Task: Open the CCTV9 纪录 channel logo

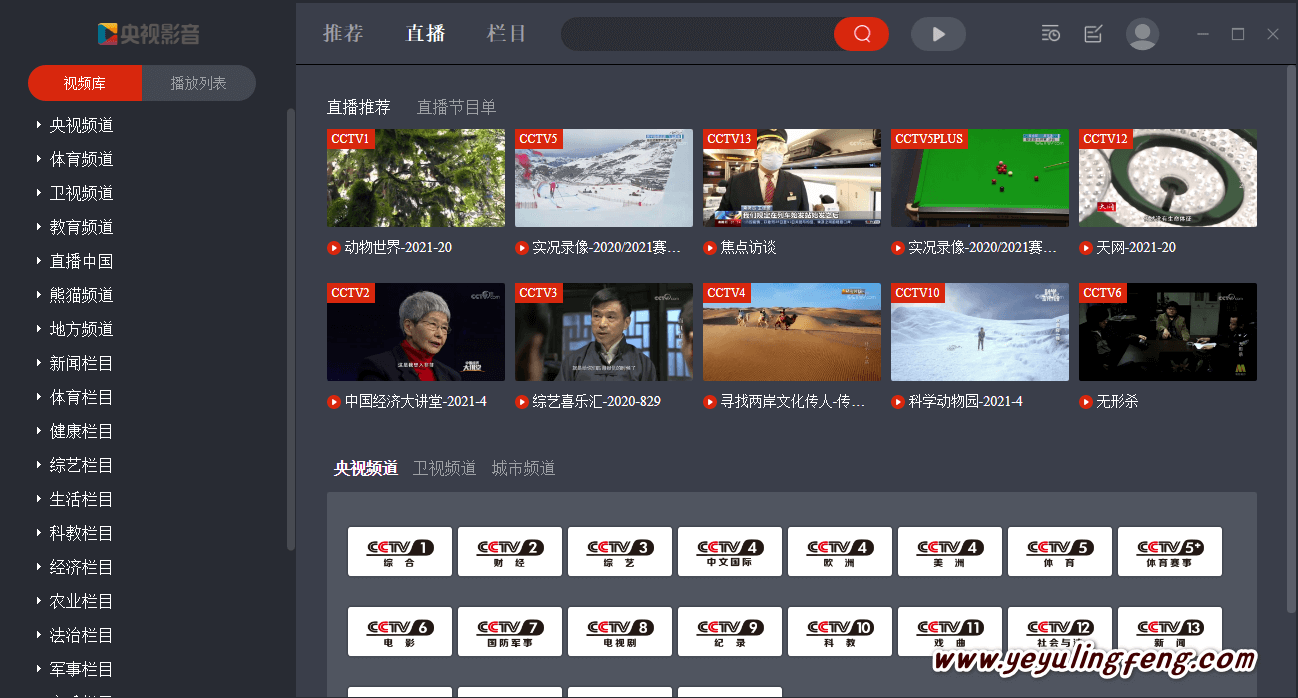Action: (x=730, y=632)
